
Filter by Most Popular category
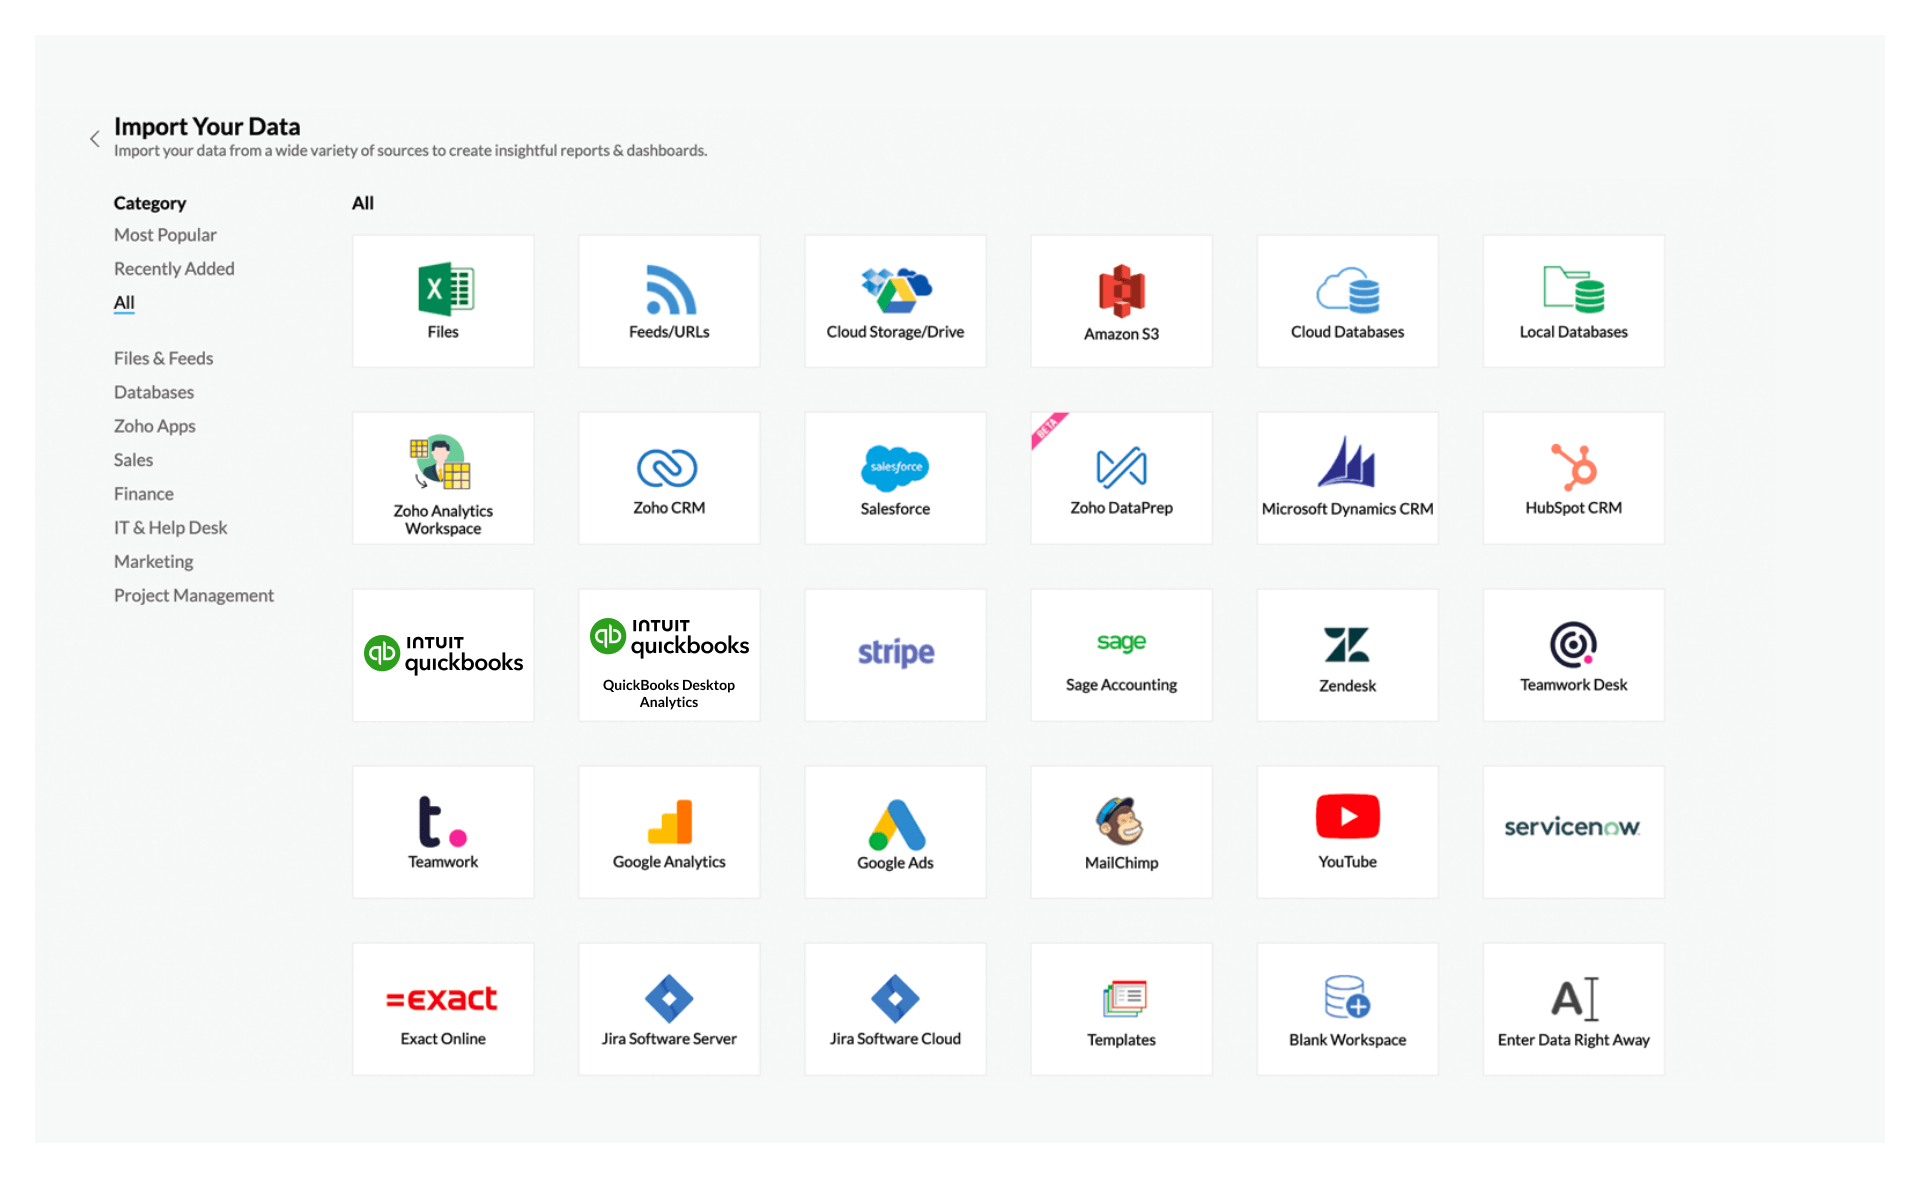pos(165,235)
